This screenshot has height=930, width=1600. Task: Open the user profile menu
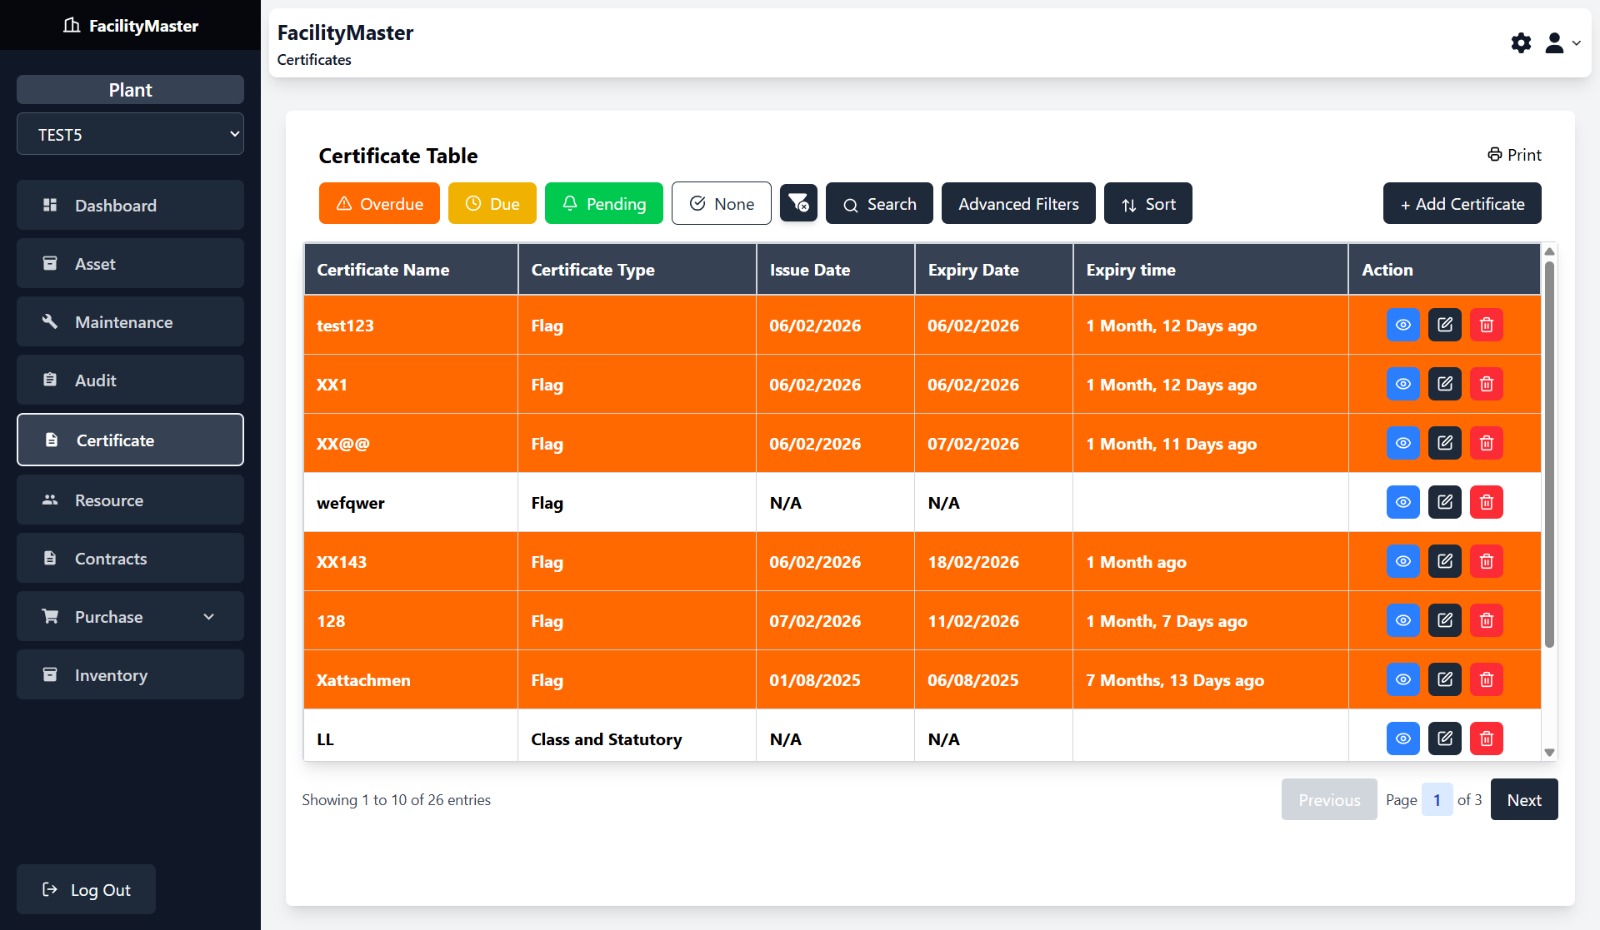[1561, 43]
